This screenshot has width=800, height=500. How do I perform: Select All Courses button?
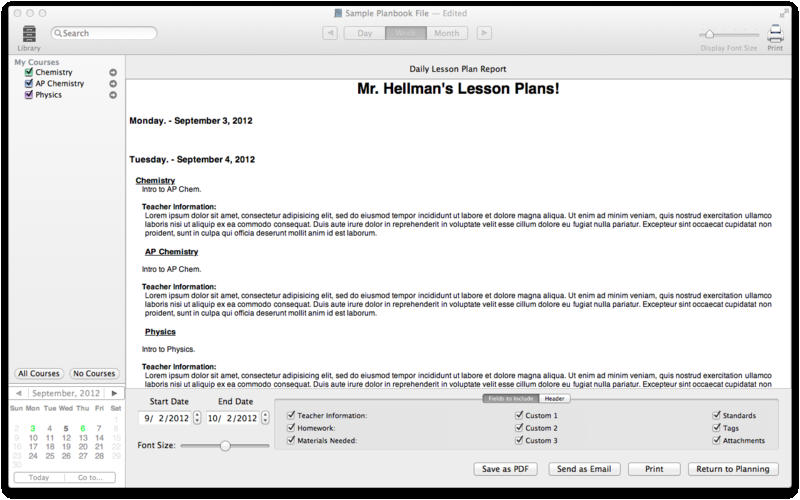pos(39,373)
